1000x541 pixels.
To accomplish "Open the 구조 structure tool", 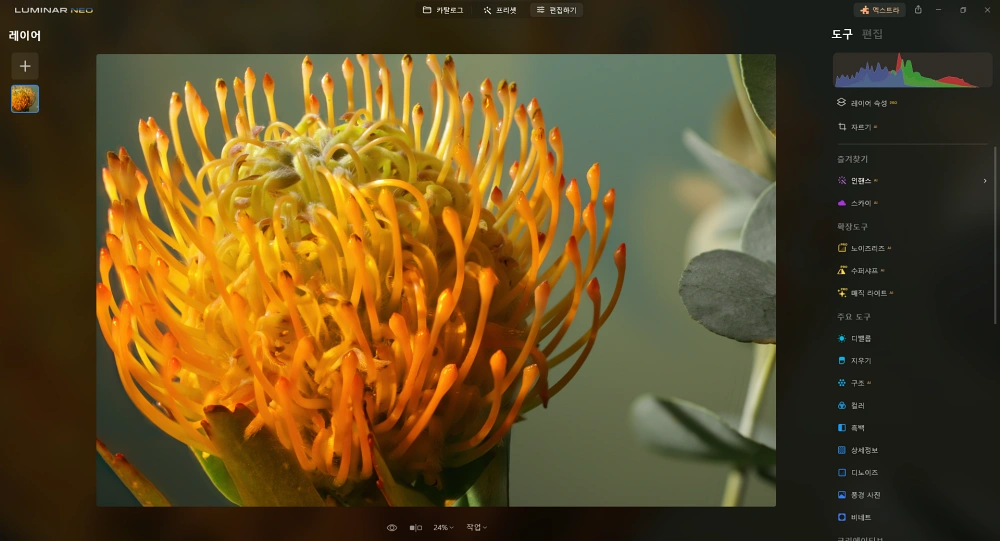I will tap(854, 383).
